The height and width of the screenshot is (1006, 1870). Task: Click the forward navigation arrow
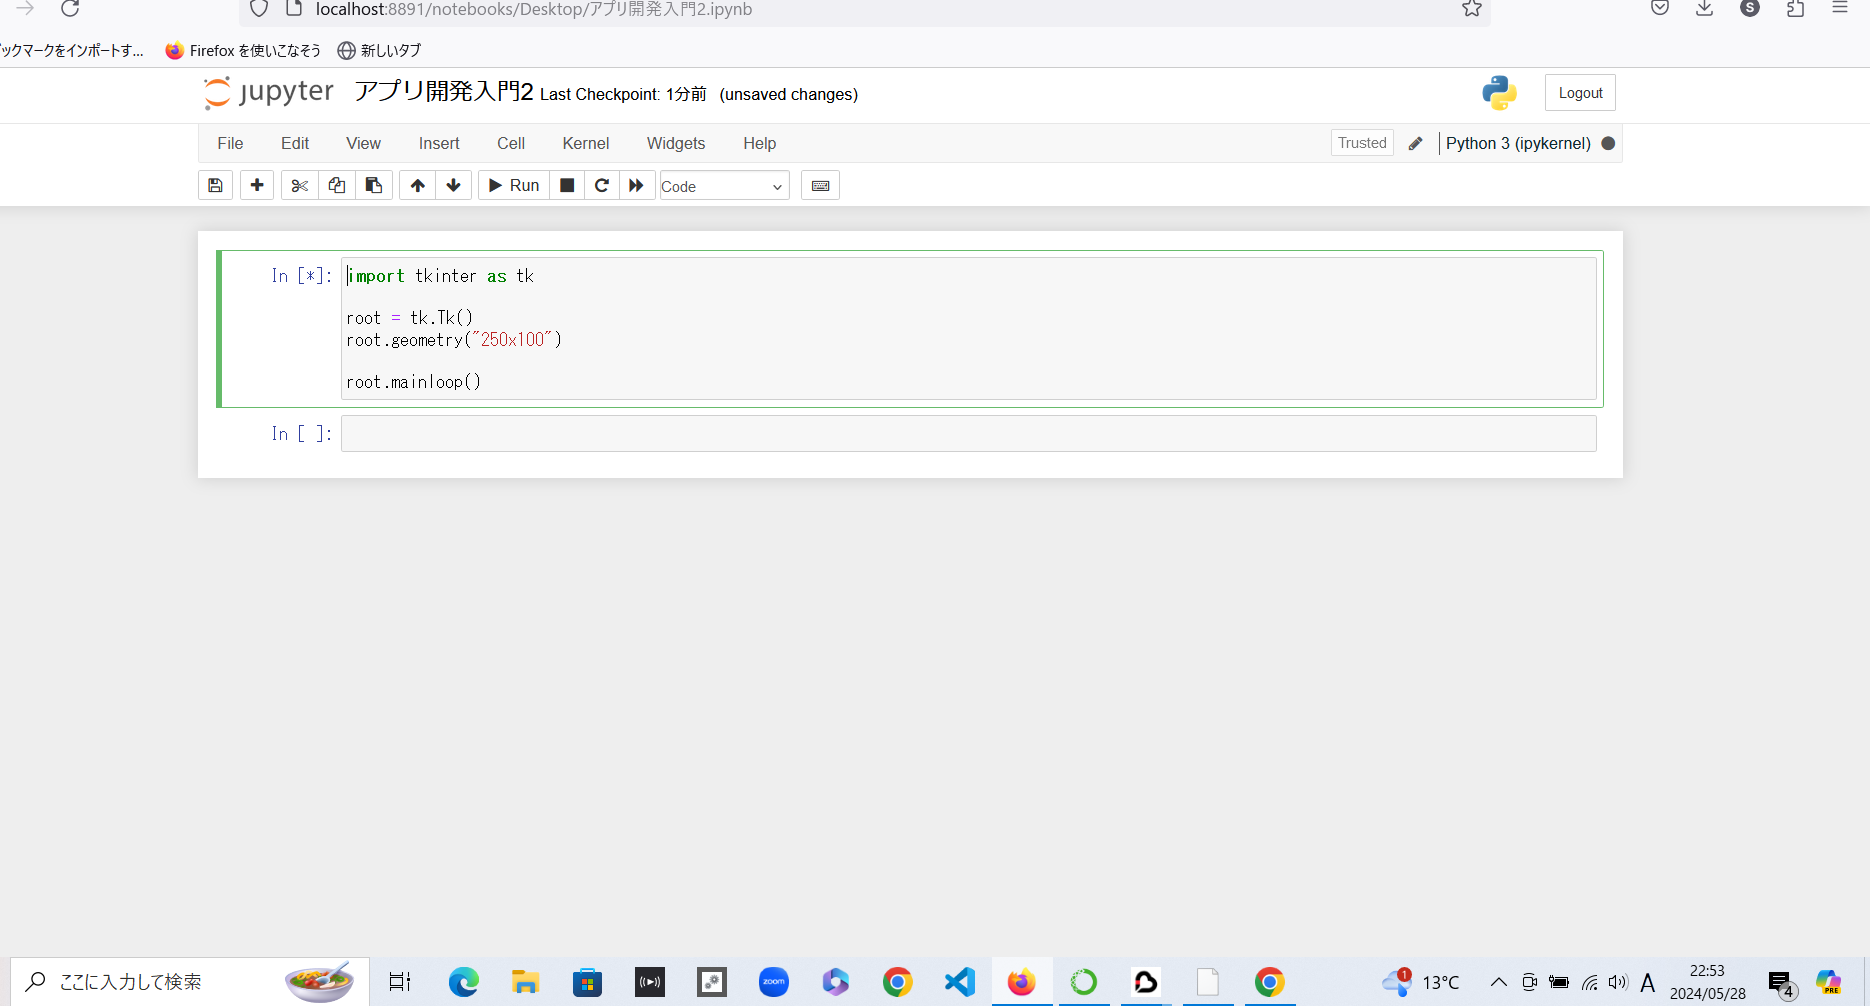[25, 9]
